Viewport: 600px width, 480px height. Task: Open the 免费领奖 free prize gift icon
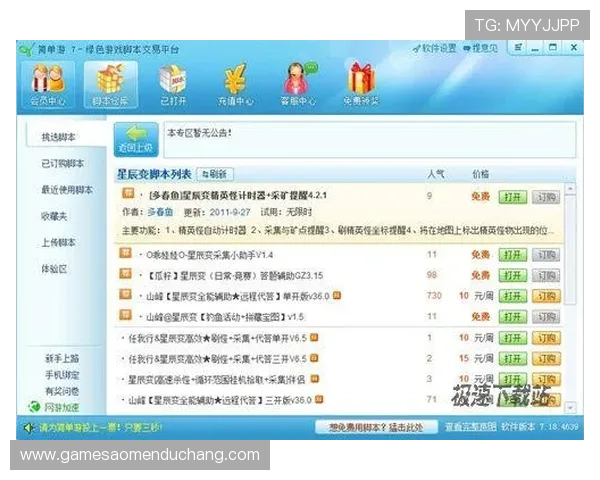click(361, 85)
